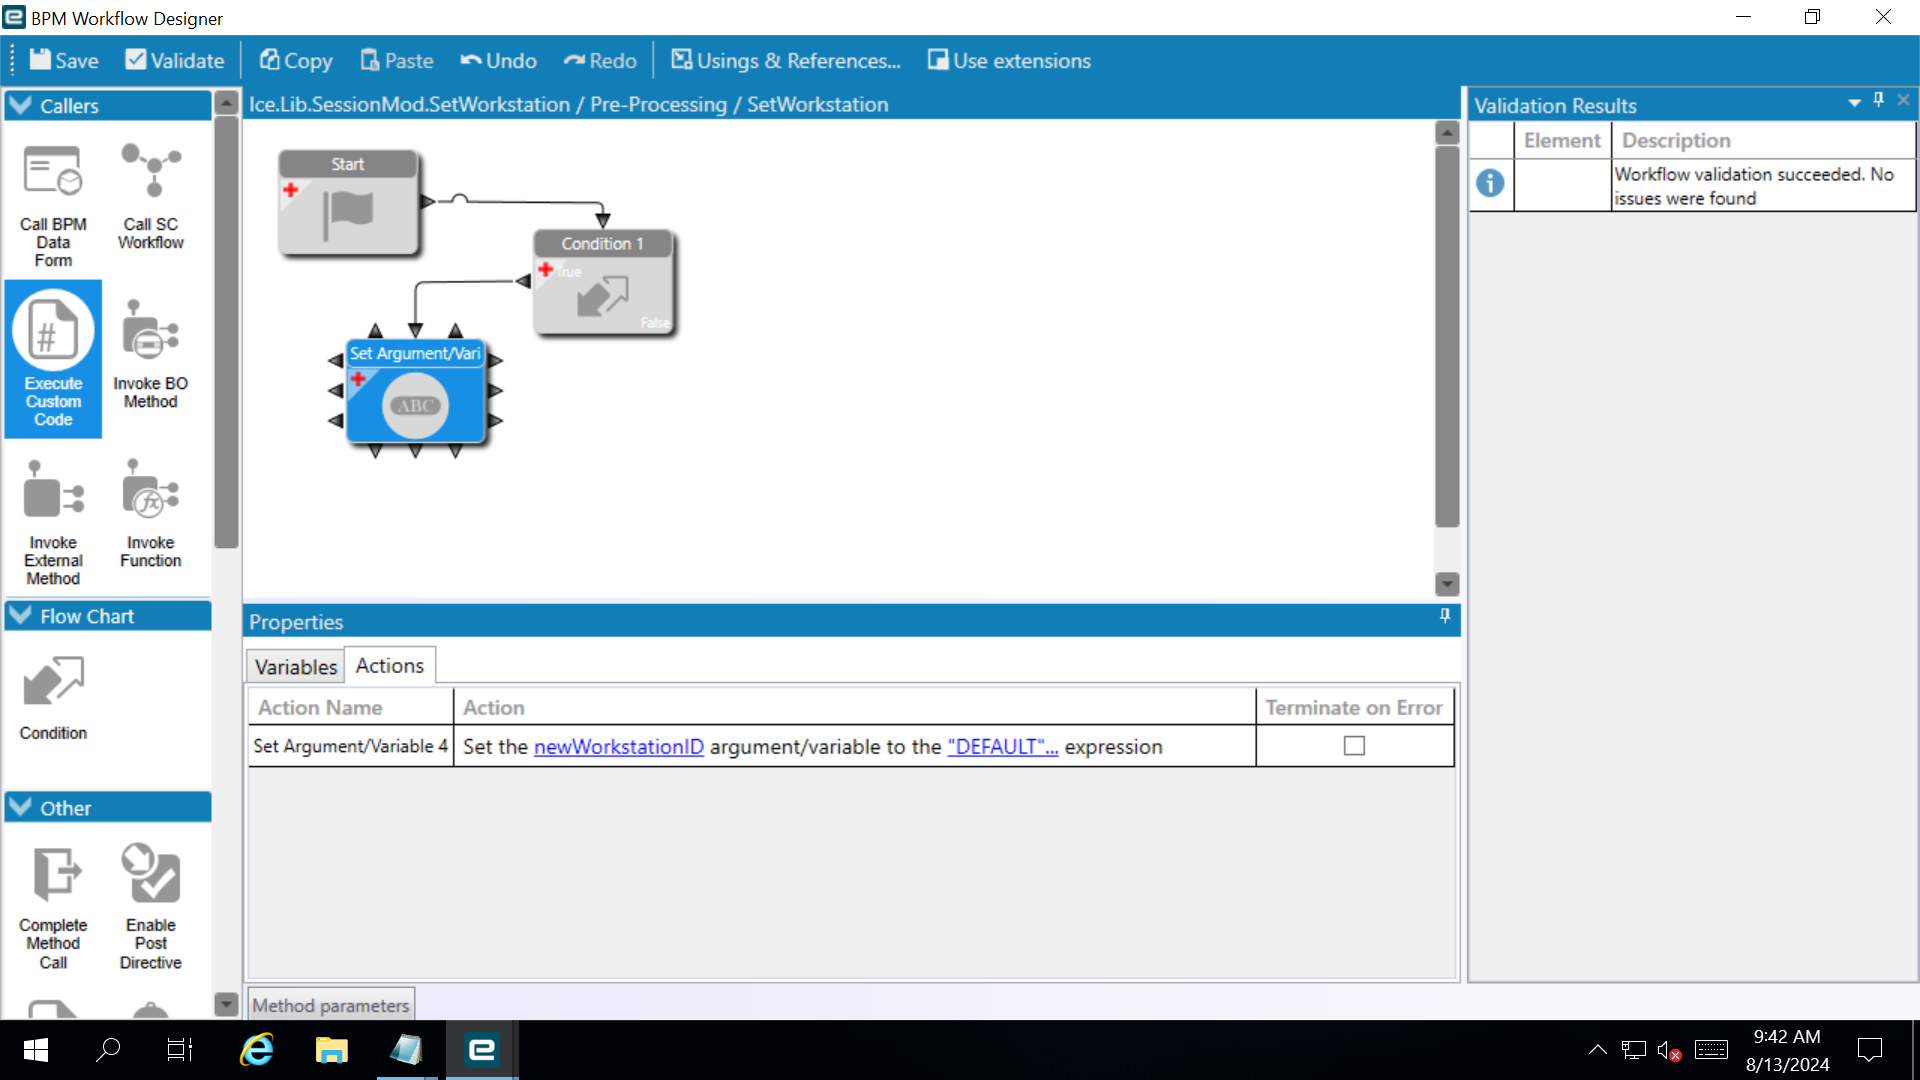This screenshot has width=1920, height=1080.
Task: Open the Method parameters tab
Action: pos(330,1005)
